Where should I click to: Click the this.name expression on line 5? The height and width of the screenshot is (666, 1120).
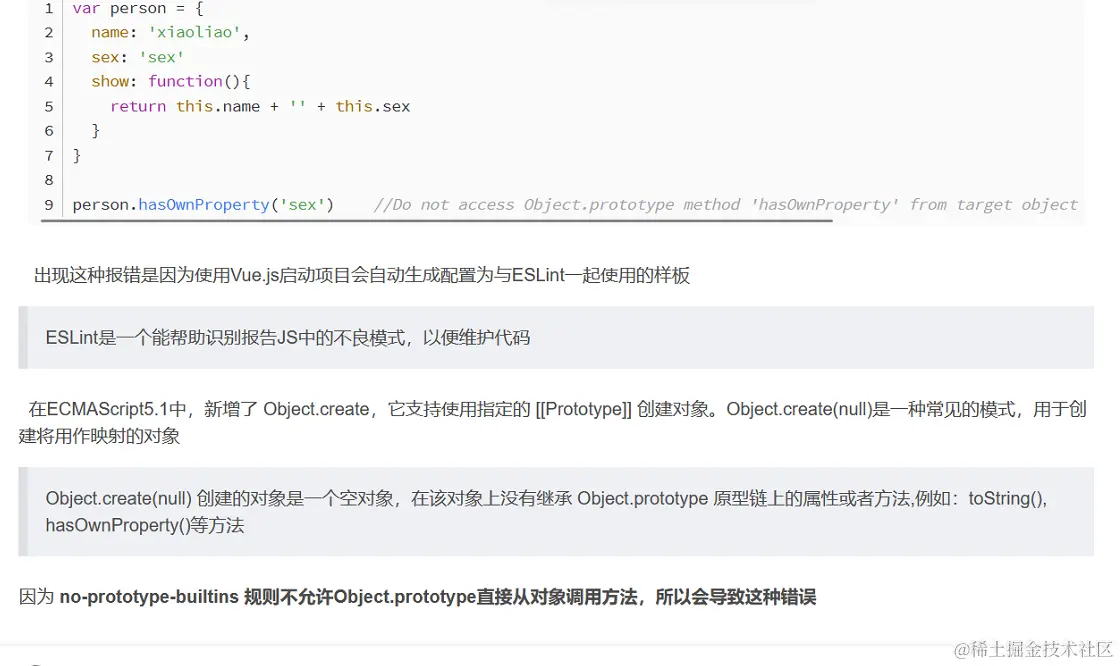218,106
